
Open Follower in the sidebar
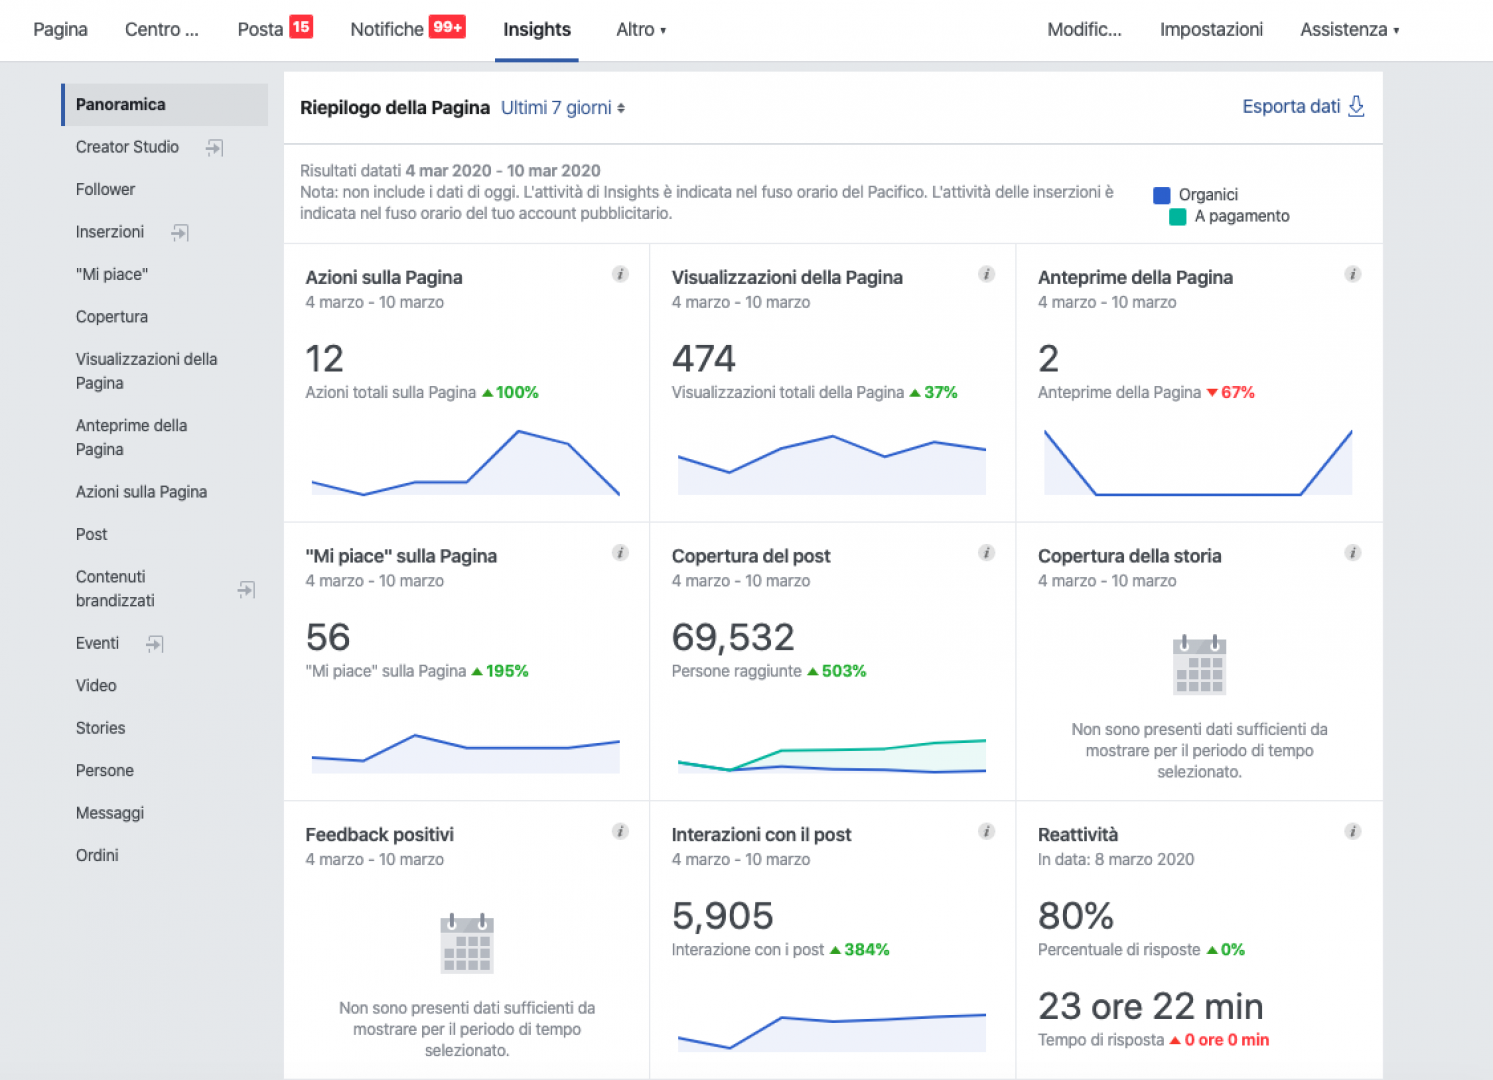coord(105,190)
